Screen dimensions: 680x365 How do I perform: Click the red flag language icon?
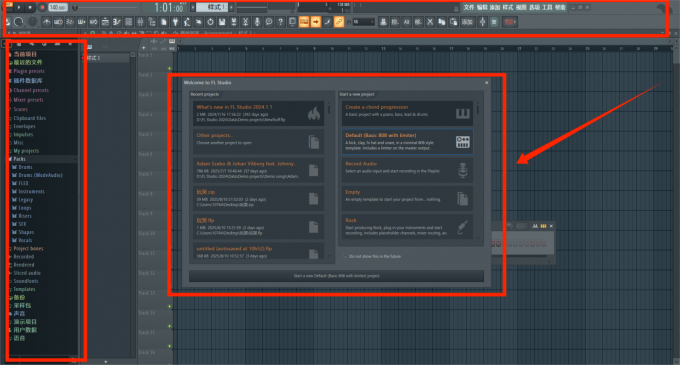[x=510, y=22]
